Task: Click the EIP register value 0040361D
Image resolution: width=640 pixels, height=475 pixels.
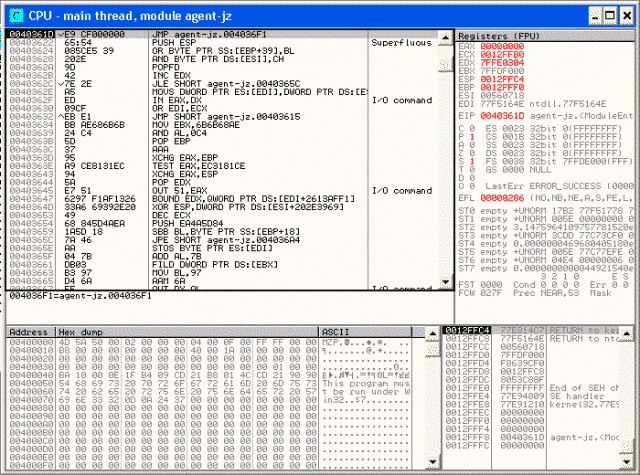Action: point(502,116)
